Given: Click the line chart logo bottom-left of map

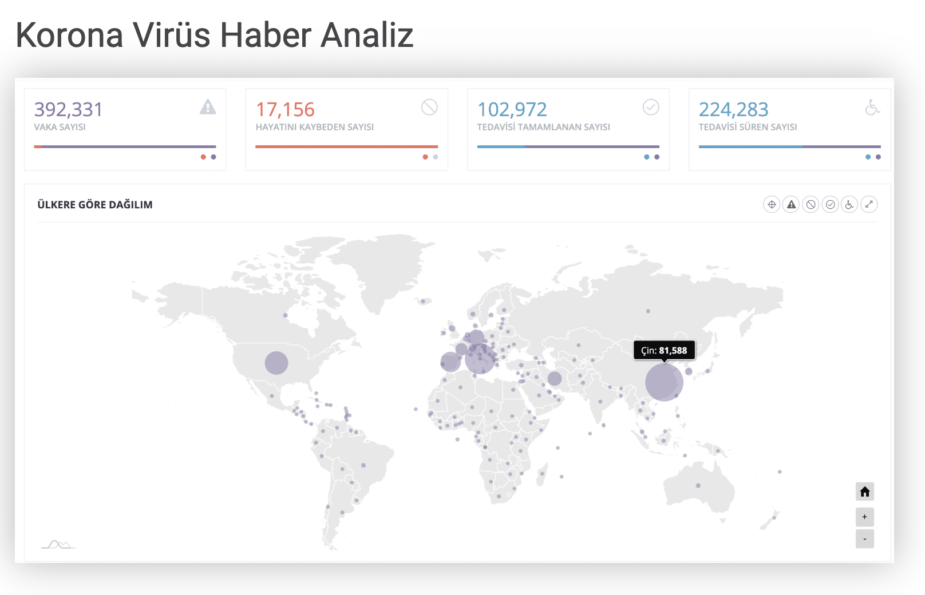Looking at the screenshot, I should click(58, 544).
